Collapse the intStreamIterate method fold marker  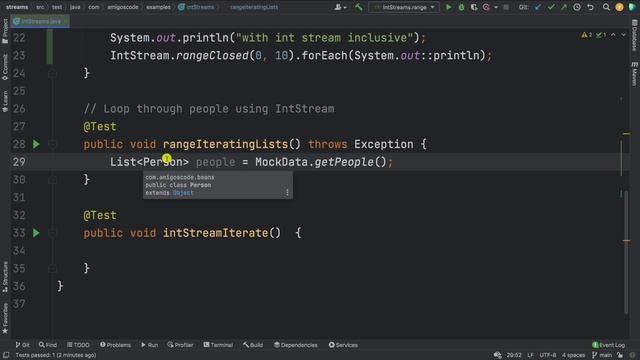pos(53,233)
